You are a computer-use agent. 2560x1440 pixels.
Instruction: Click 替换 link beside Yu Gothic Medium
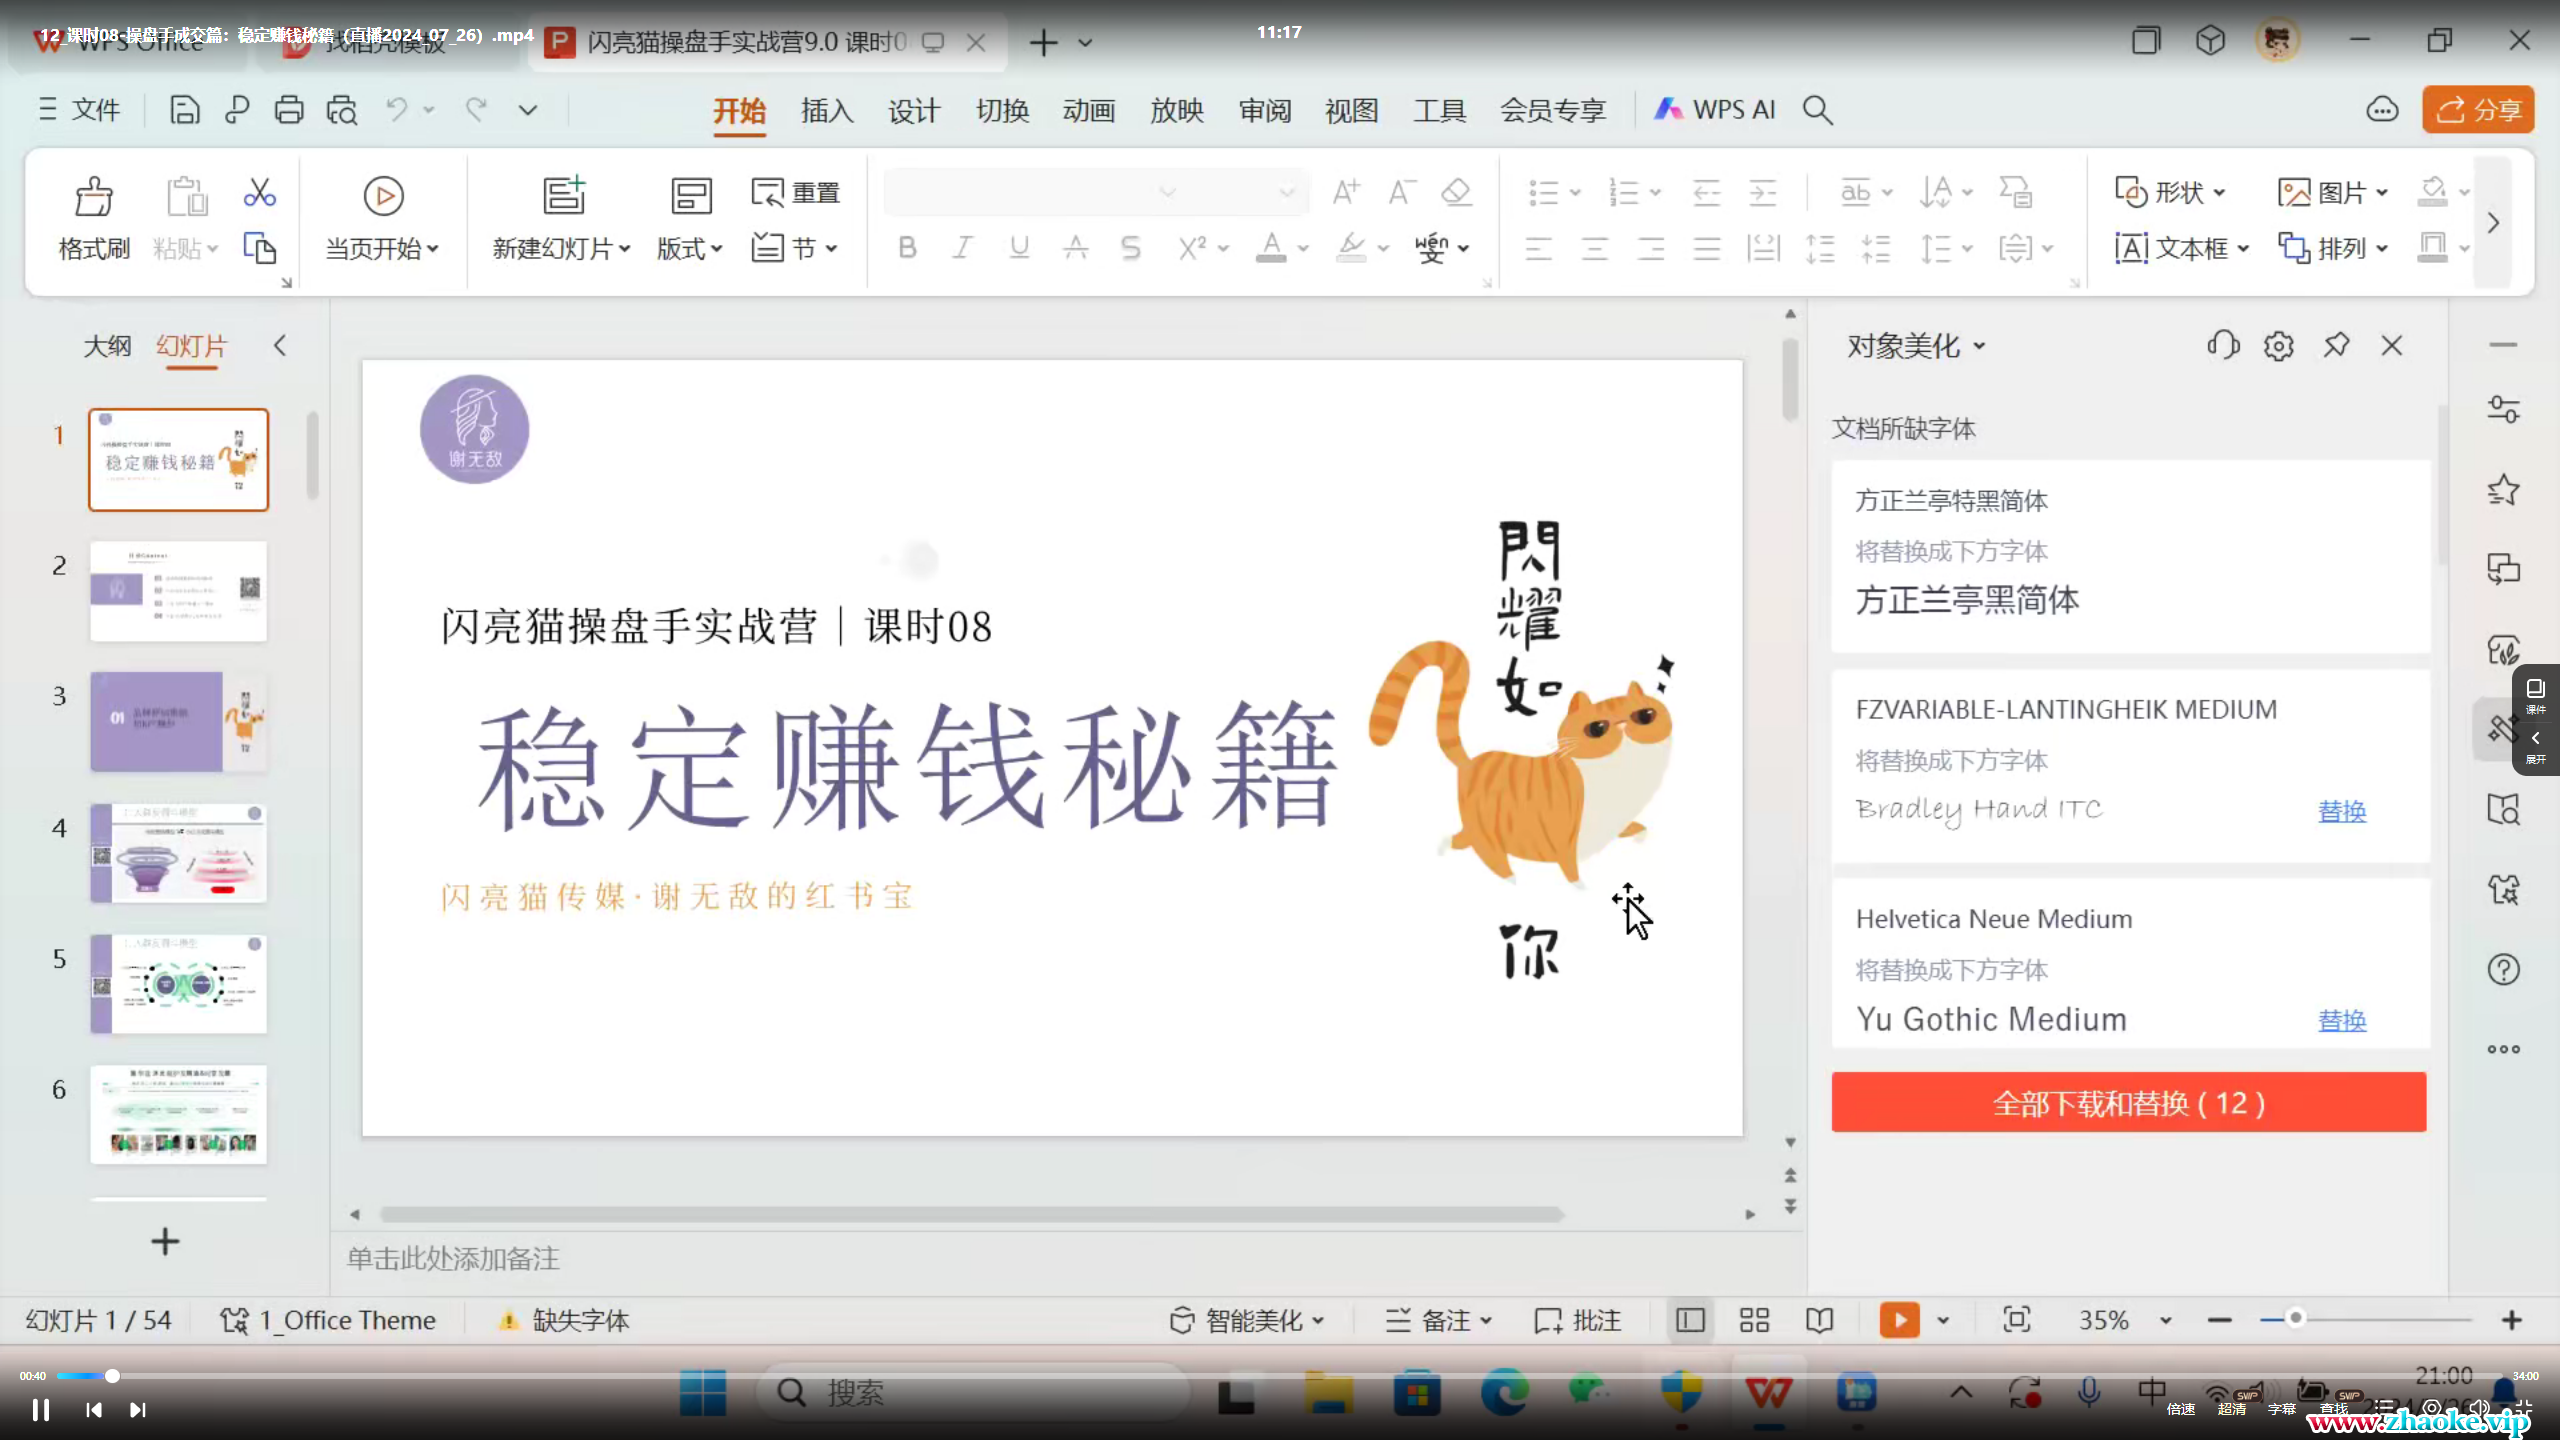point(2342,1020)
